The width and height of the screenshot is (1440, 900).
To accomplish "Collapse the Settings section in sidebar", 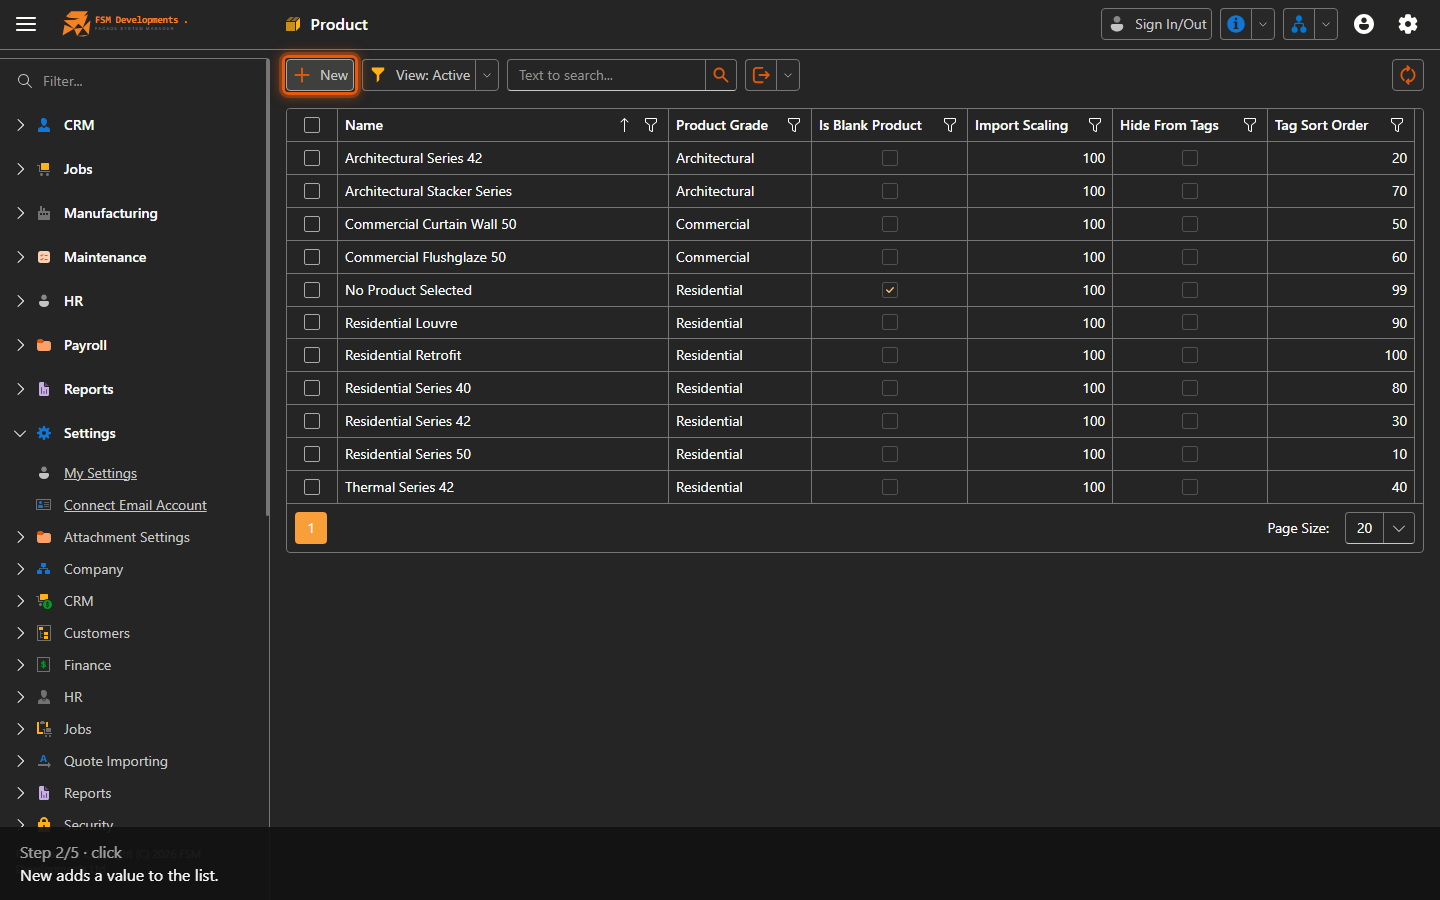I will [20, 433].
